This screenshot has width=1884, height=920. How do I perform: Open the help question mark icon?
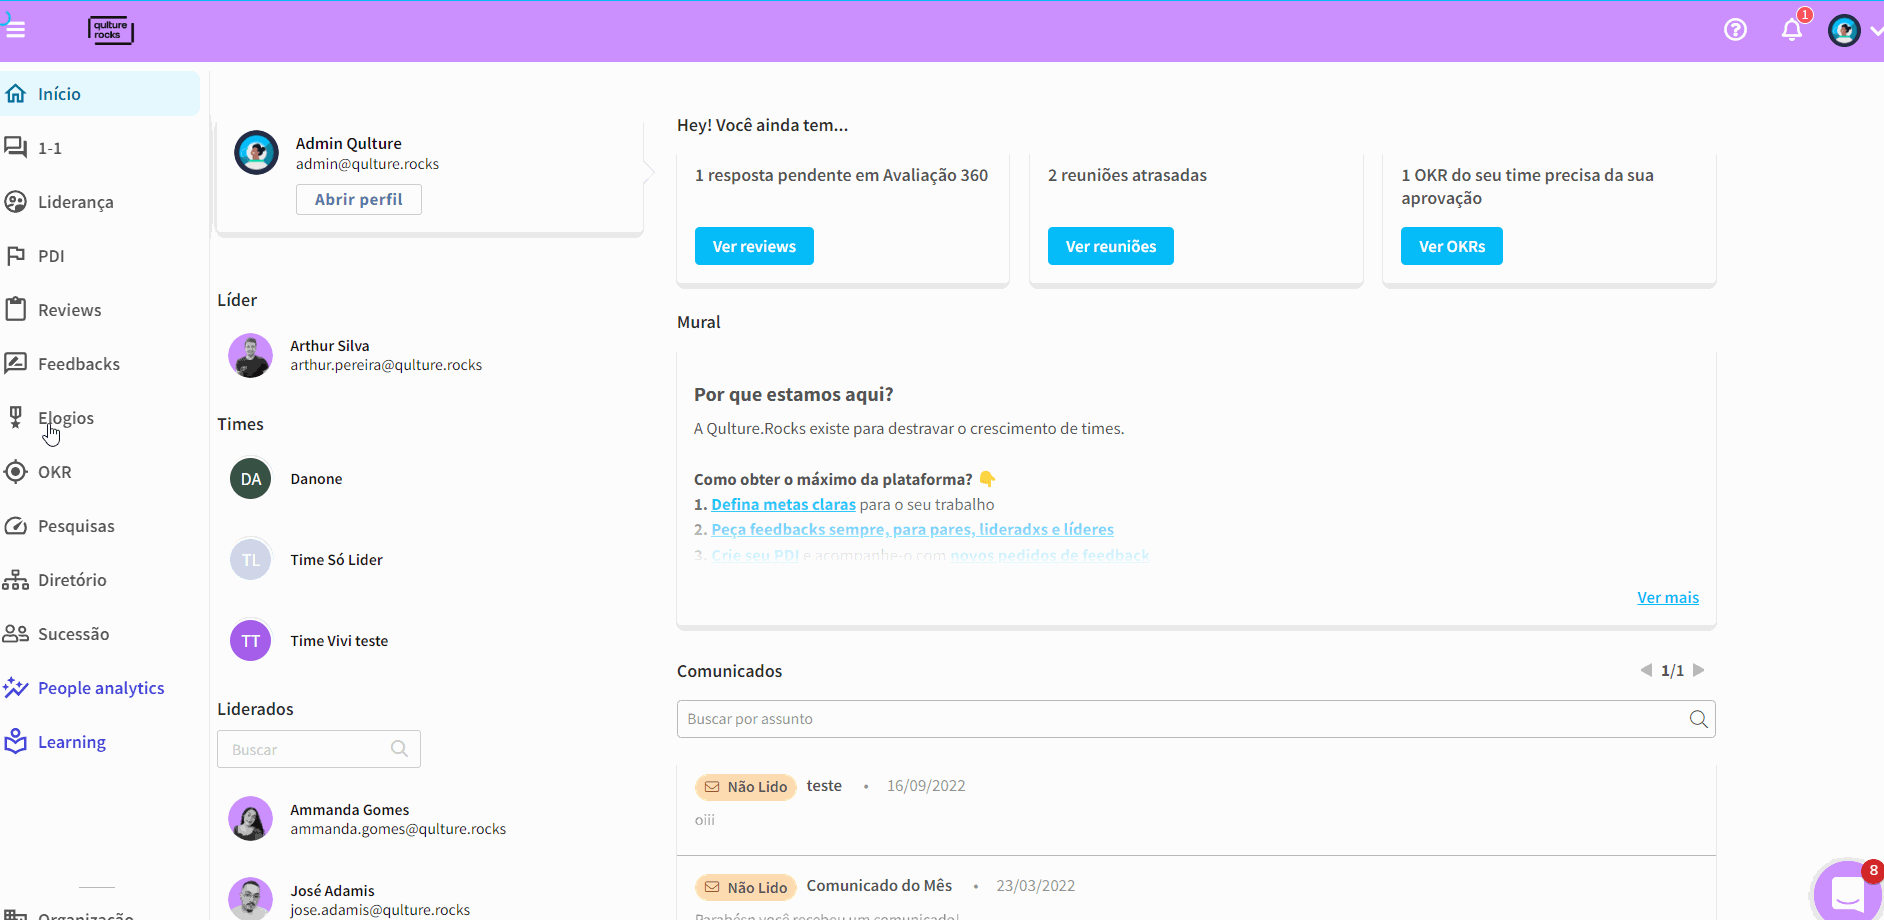pyautogui.click(x=1735, y=30)
